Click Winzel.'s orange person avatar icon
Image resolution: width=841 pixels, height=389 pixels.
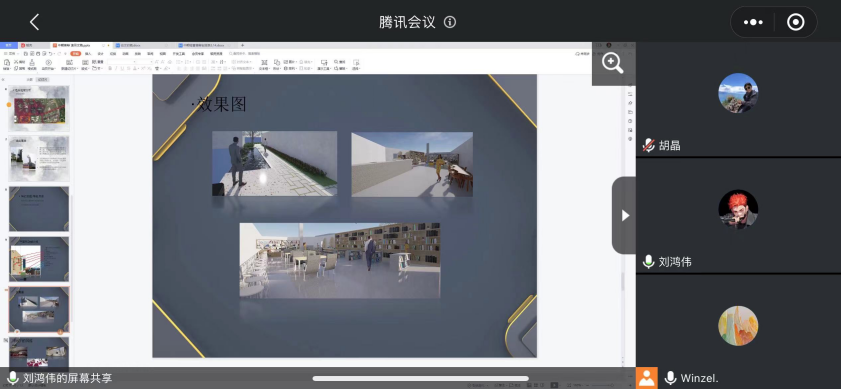(647, 378)
